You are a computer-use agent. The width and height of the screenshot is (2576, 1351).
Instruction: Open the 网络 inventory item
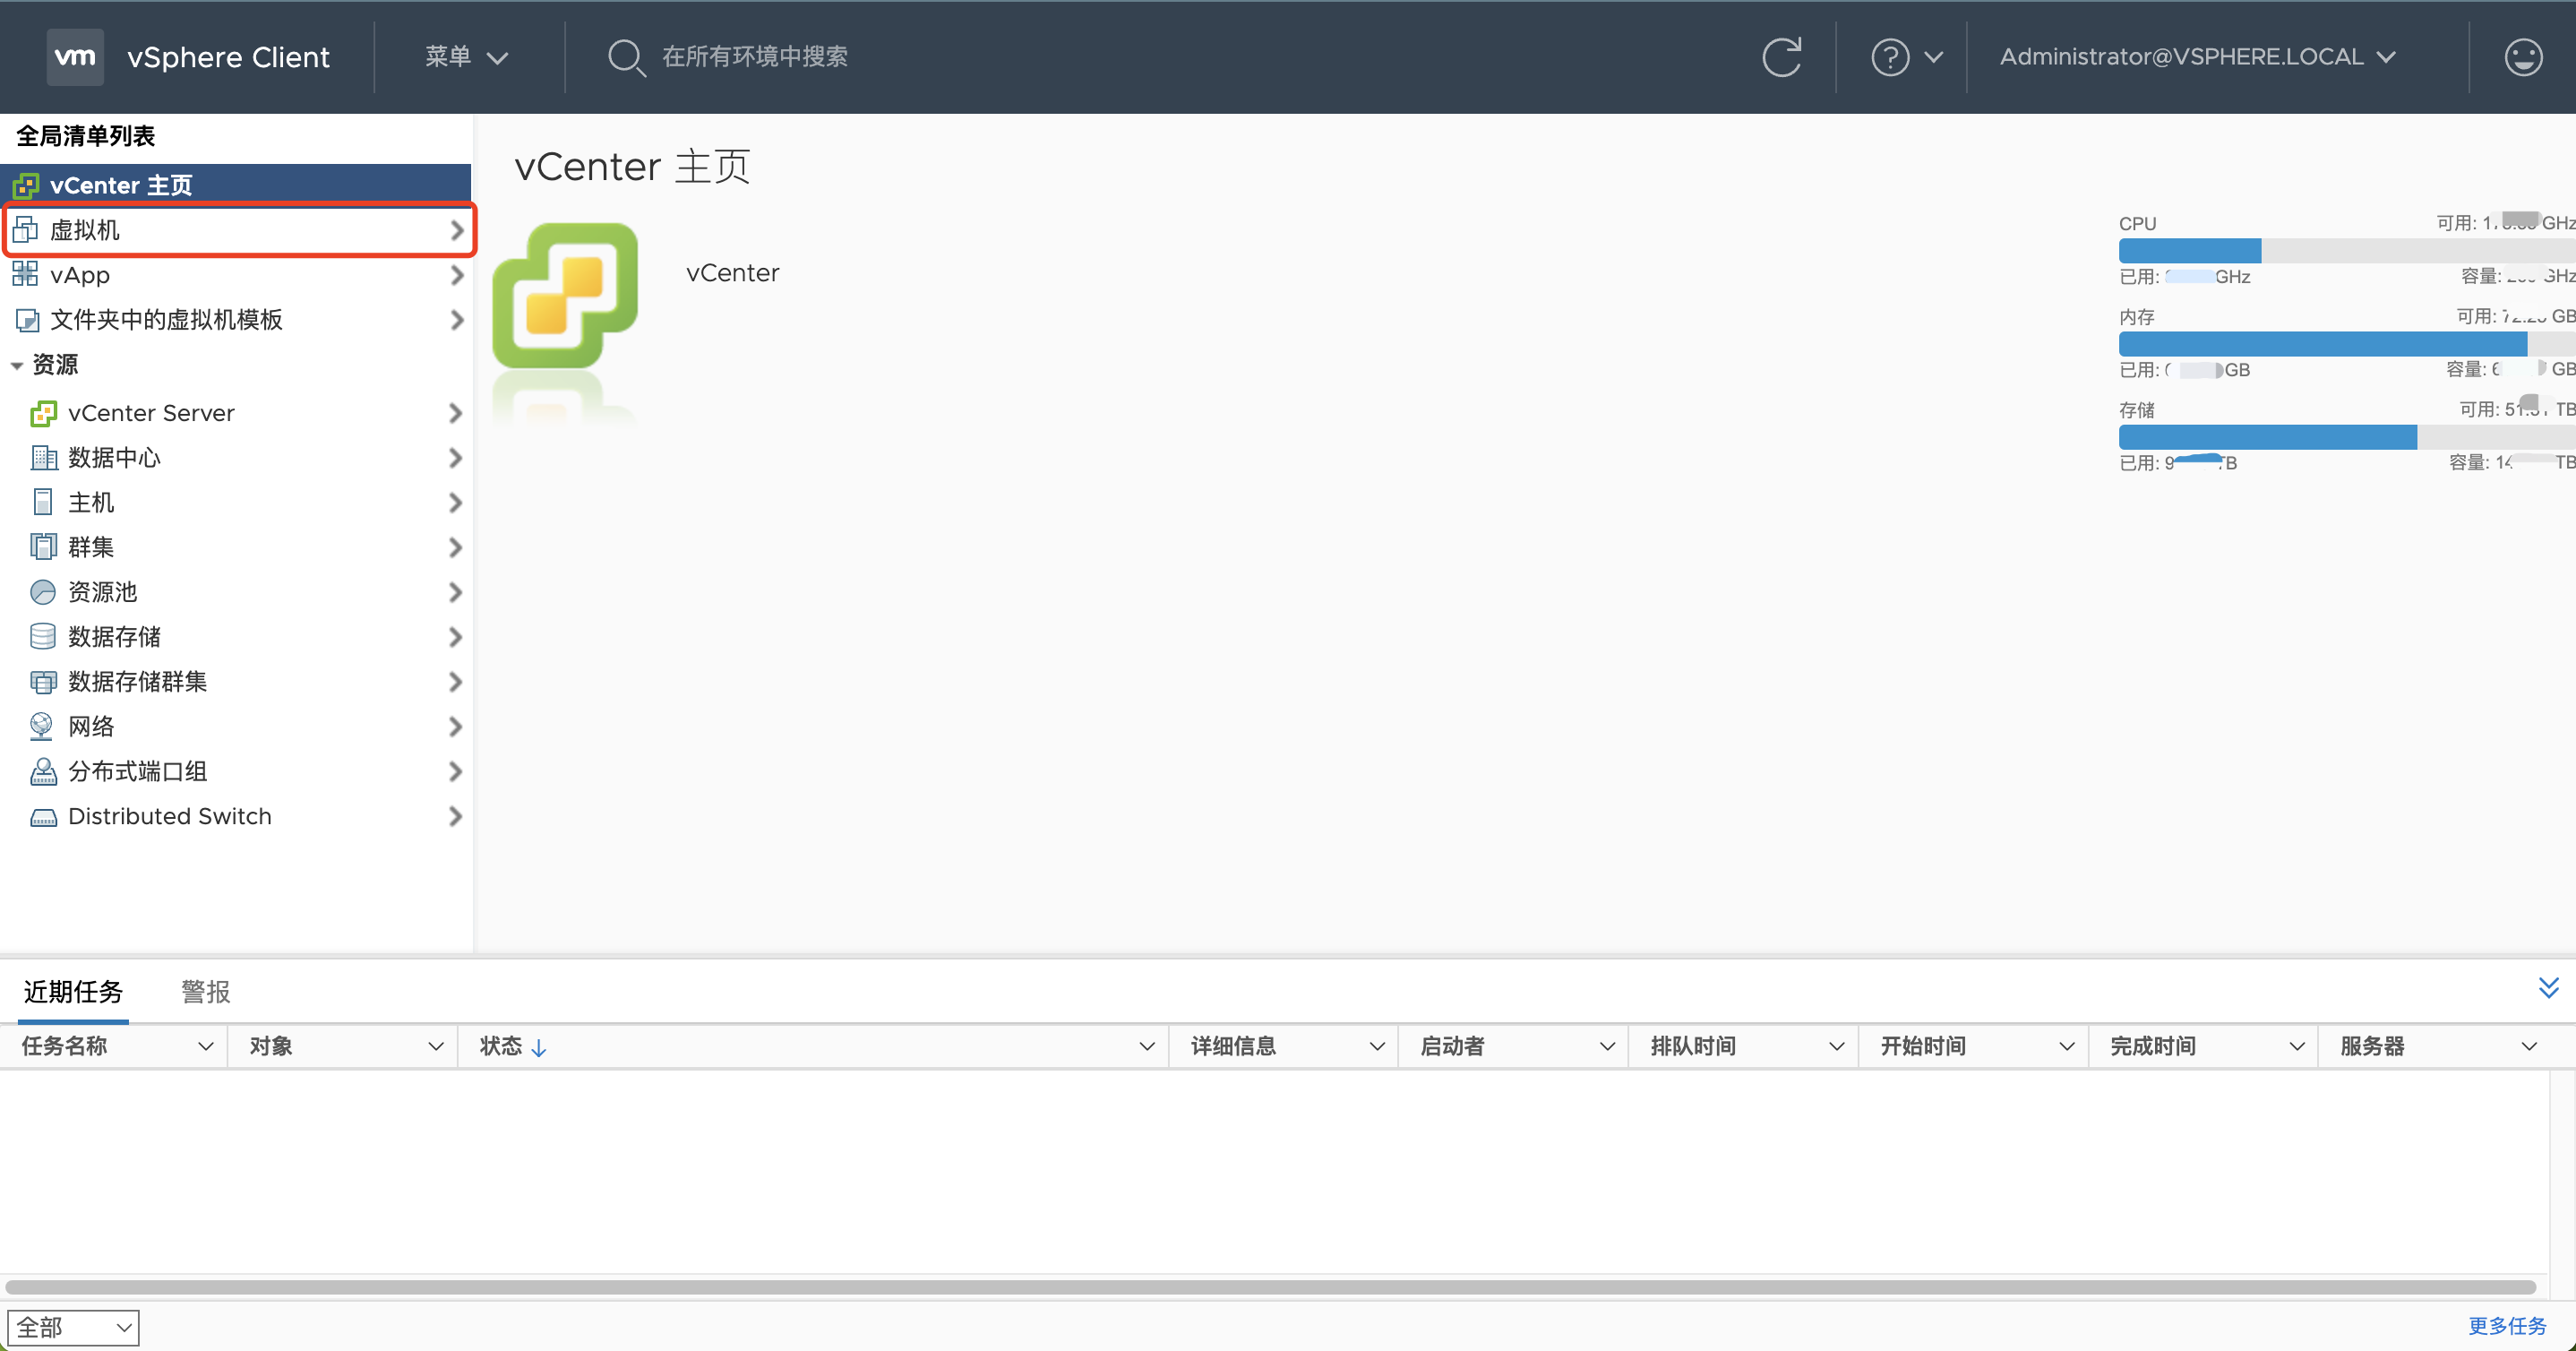coord(236,726)
